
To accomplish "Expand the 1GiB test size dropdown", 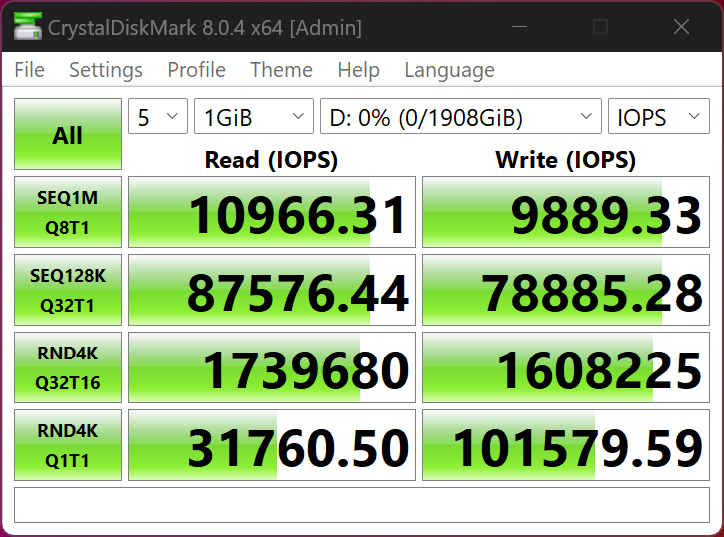I will (x=254, y=116).
